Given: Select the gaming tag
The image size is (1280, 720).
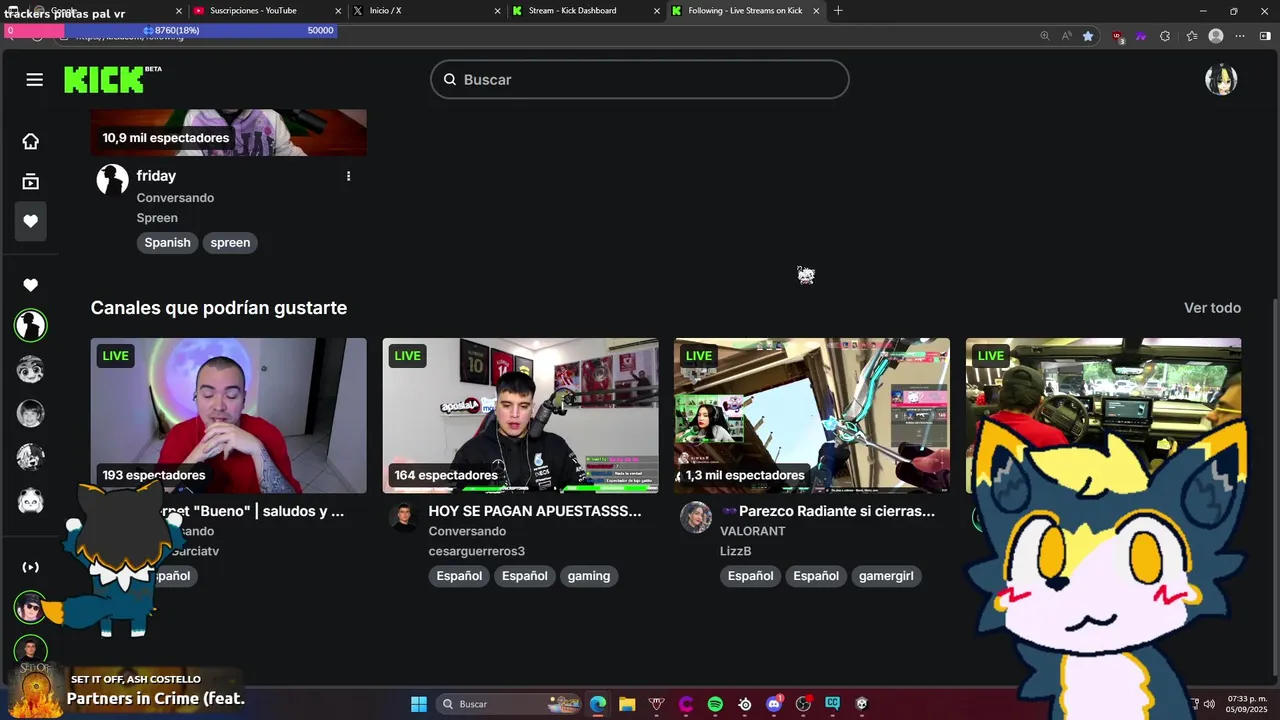Looking at the screenshot, I should 589,576.
